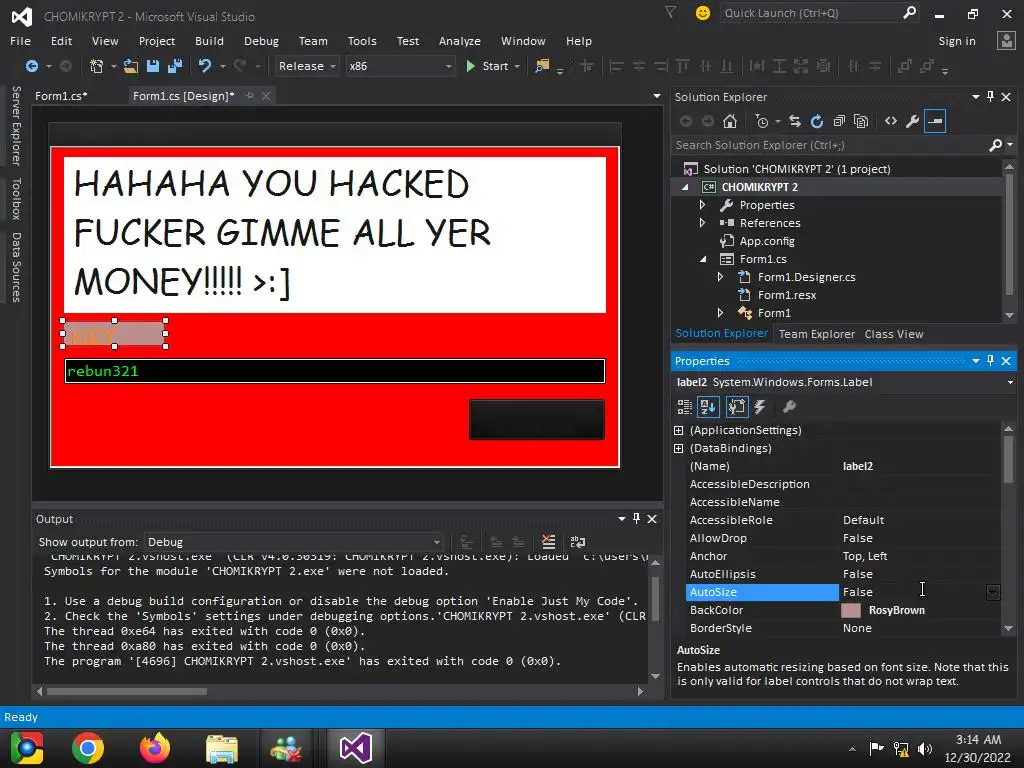Click the New Project toolbar icon
The width and height of the screenshot is (1024, 768).
[97, 66]
